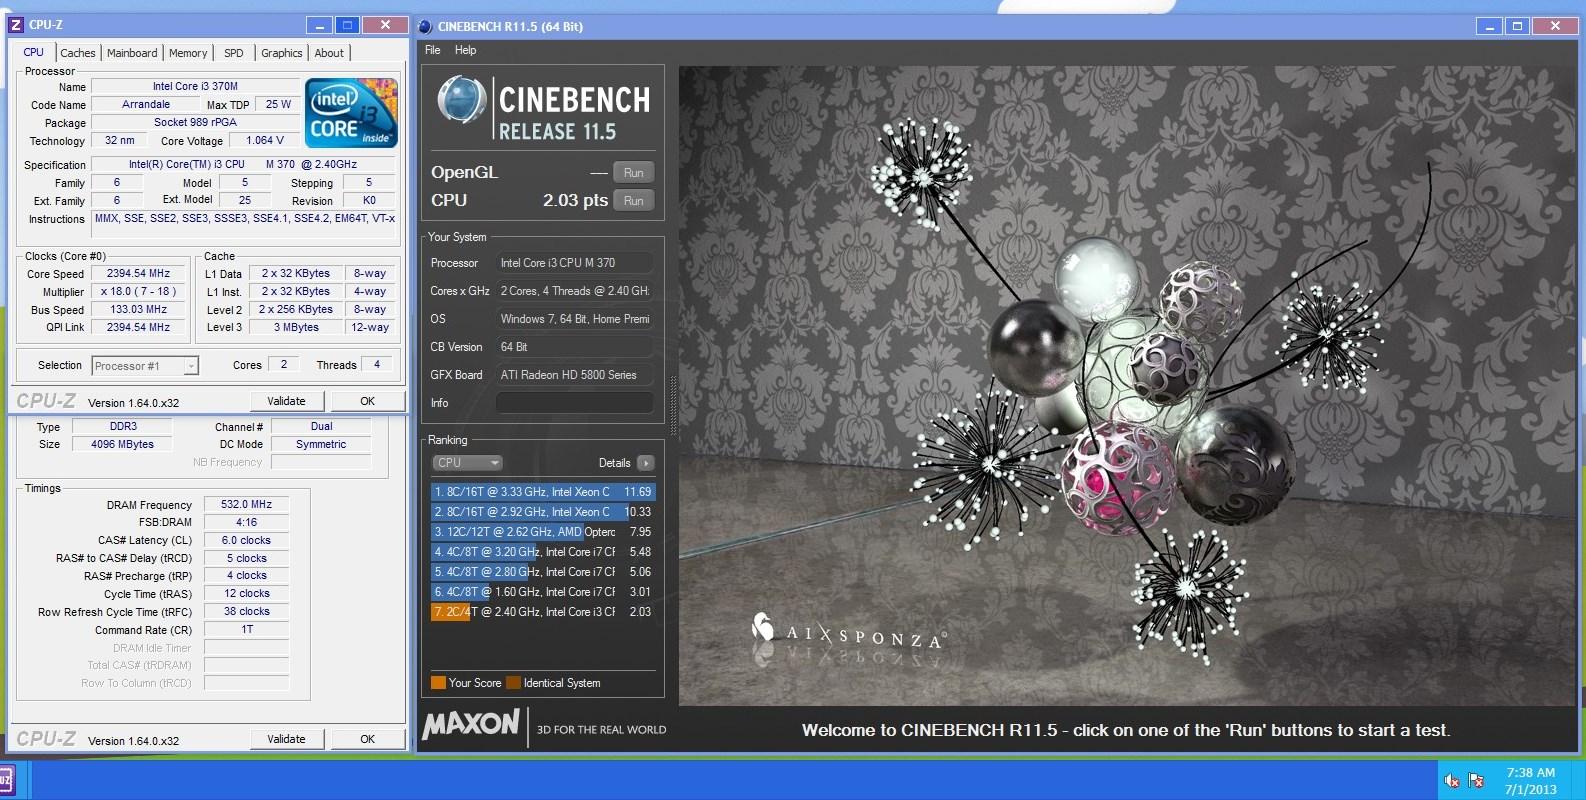This screenshot has width=1586, height=800.
Task: Click the panel splitter grip beside the render
Action: coord(673,406)
